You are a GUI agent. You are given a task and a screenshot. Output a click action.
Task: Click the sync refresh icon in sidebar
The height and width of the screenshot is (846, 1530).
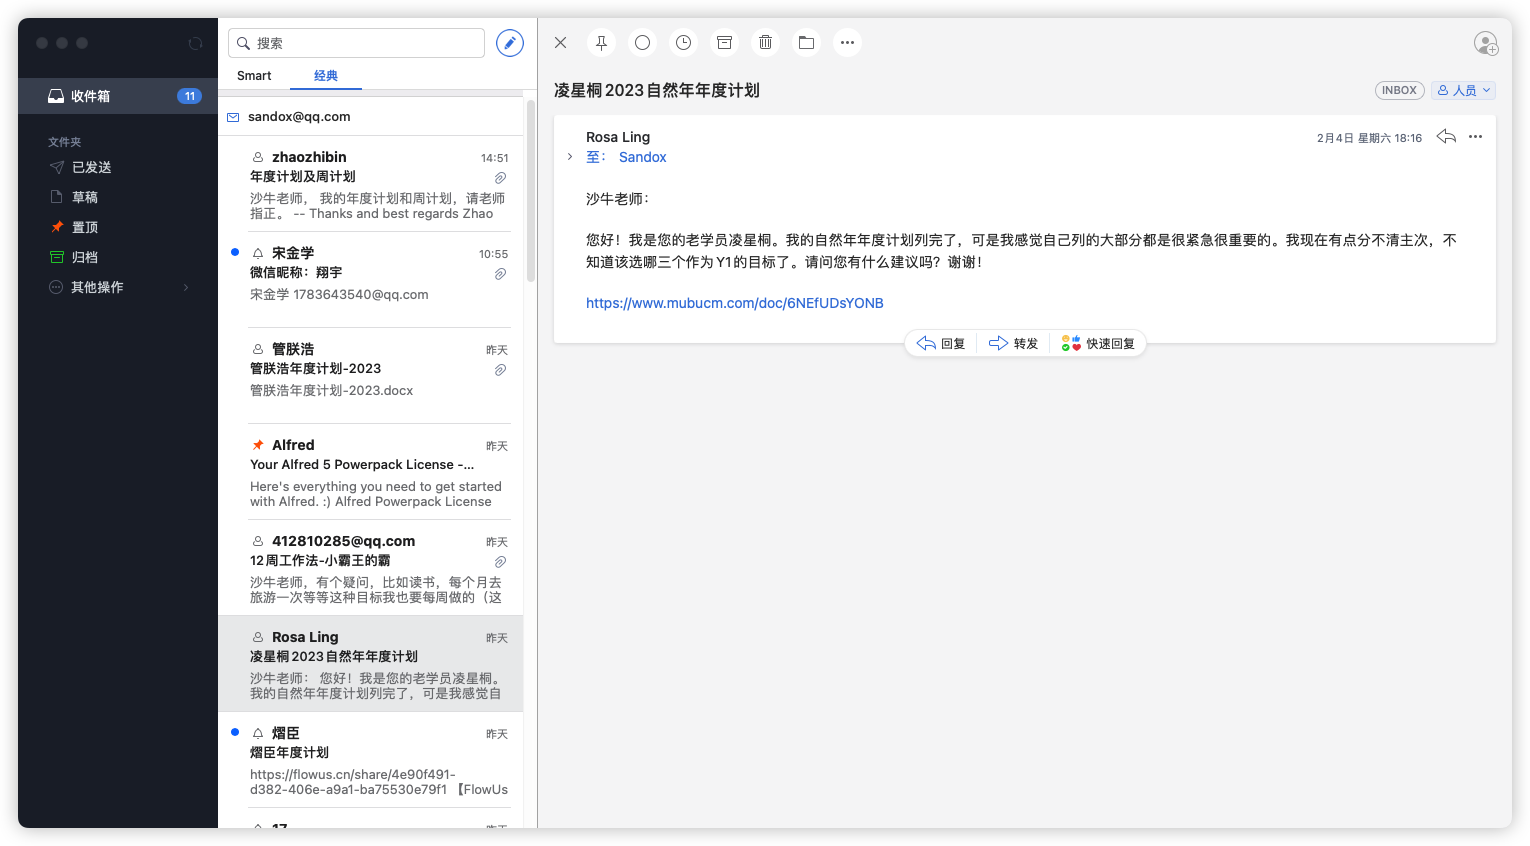195,43
